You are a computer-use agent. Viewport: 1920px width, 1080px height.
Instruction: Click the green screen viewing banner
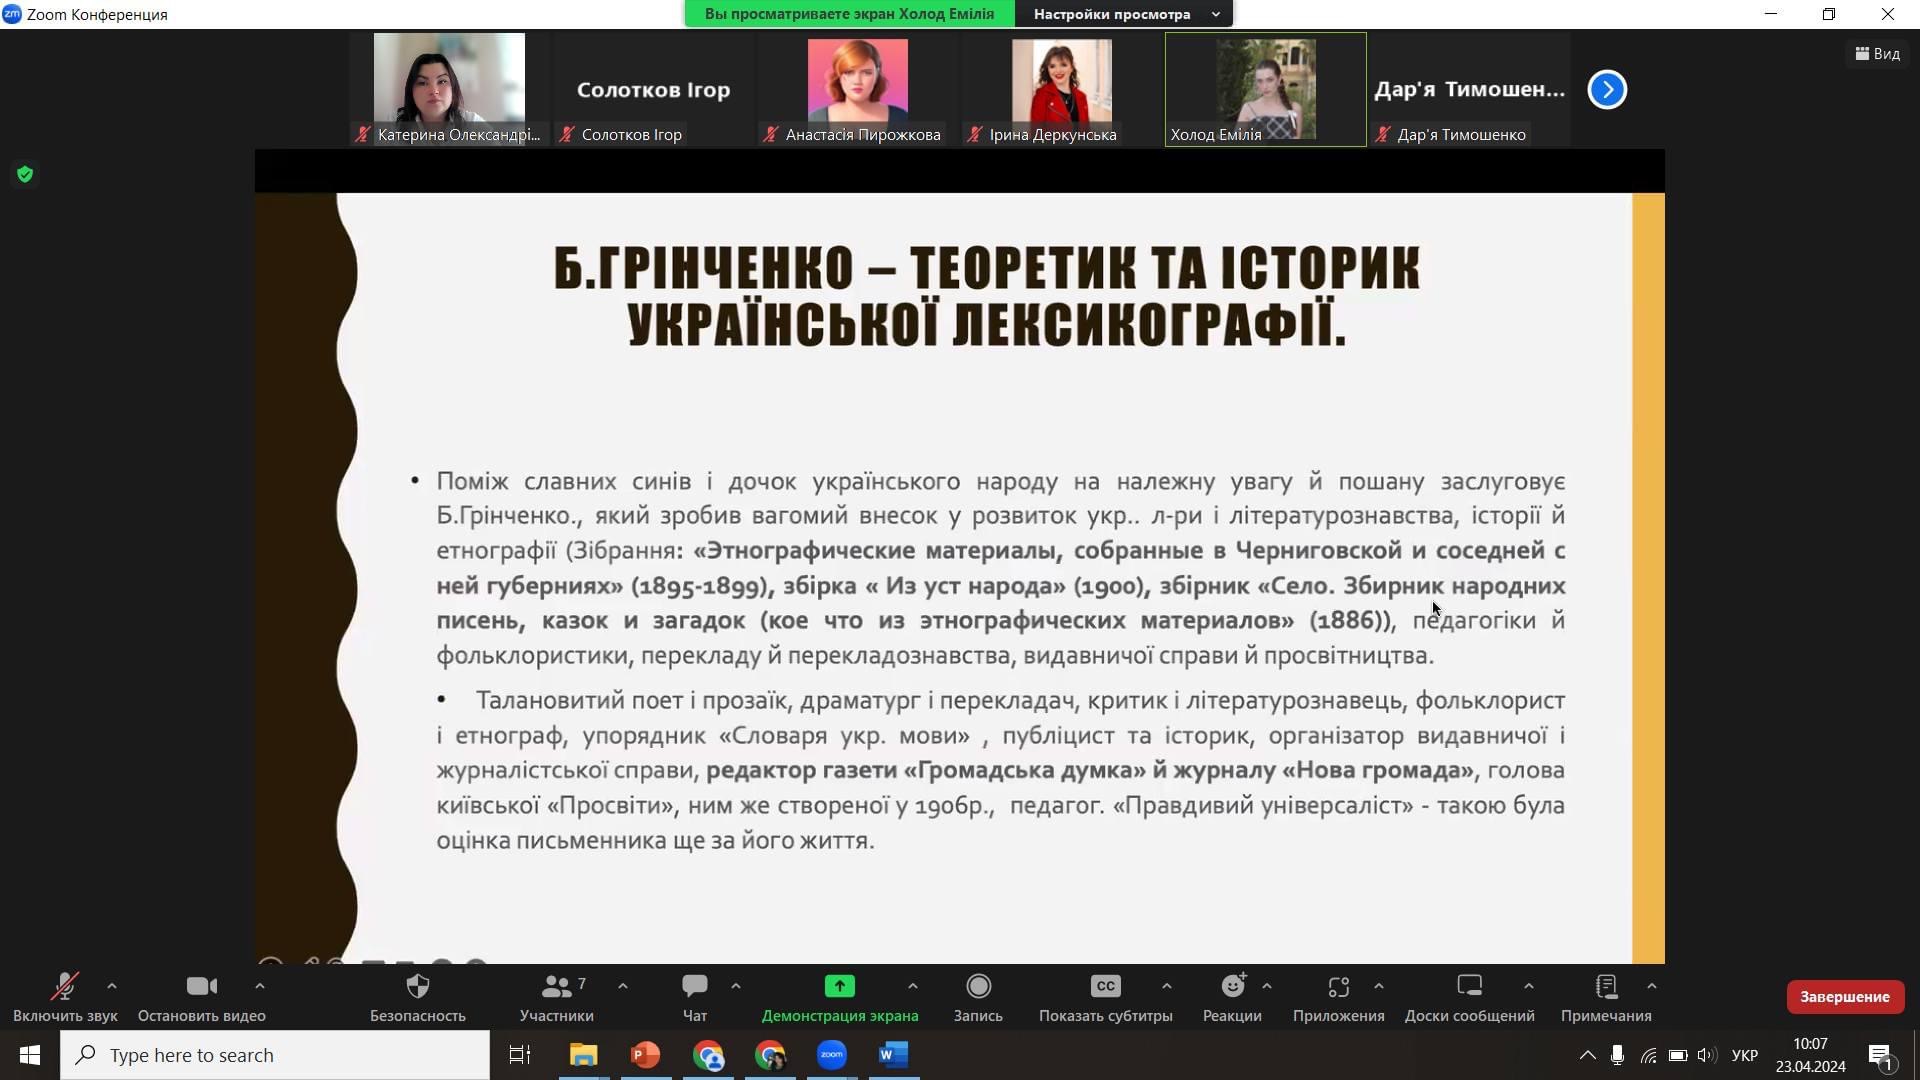pyautogui.click(x=849, y=14)
